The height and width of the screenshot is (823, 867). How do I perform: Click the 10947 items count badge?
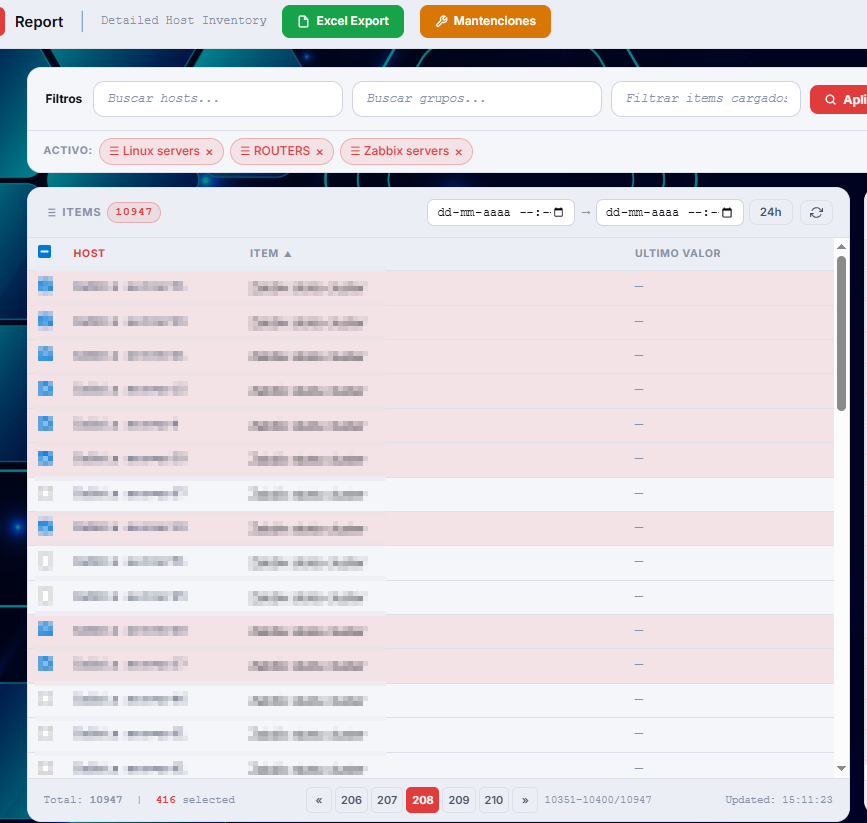(x=134, y=212)
